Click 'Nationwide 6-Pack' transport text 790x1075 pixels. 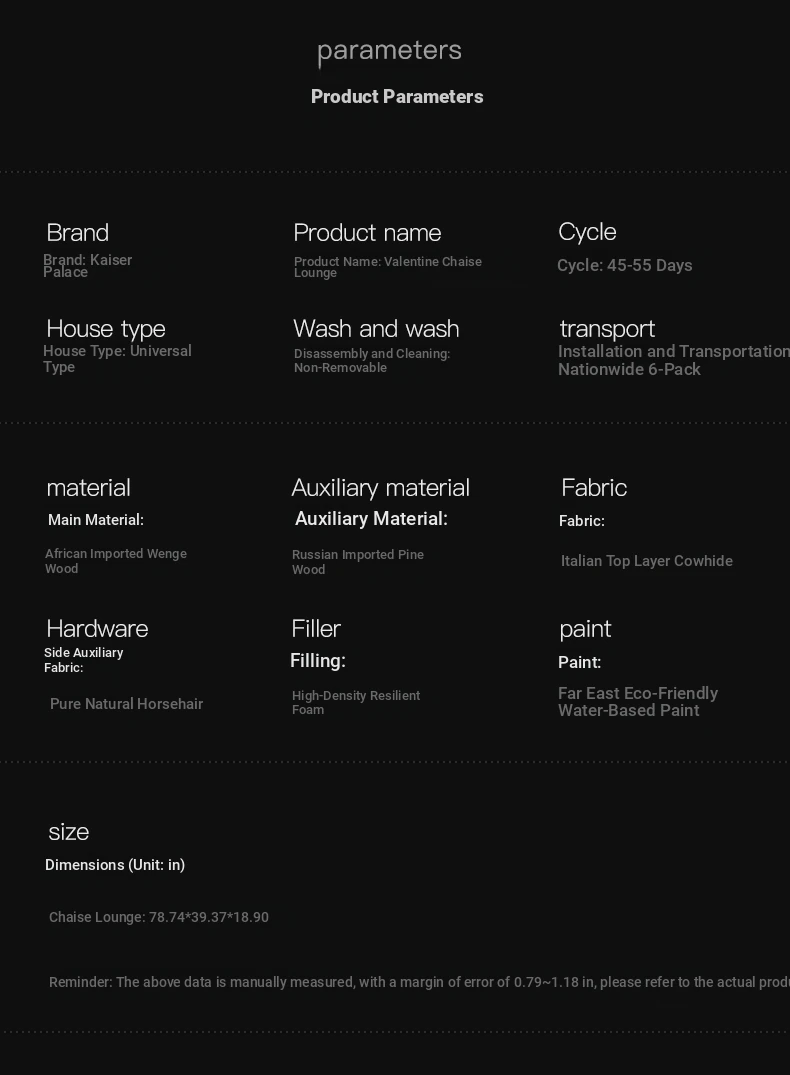point(629,369)
